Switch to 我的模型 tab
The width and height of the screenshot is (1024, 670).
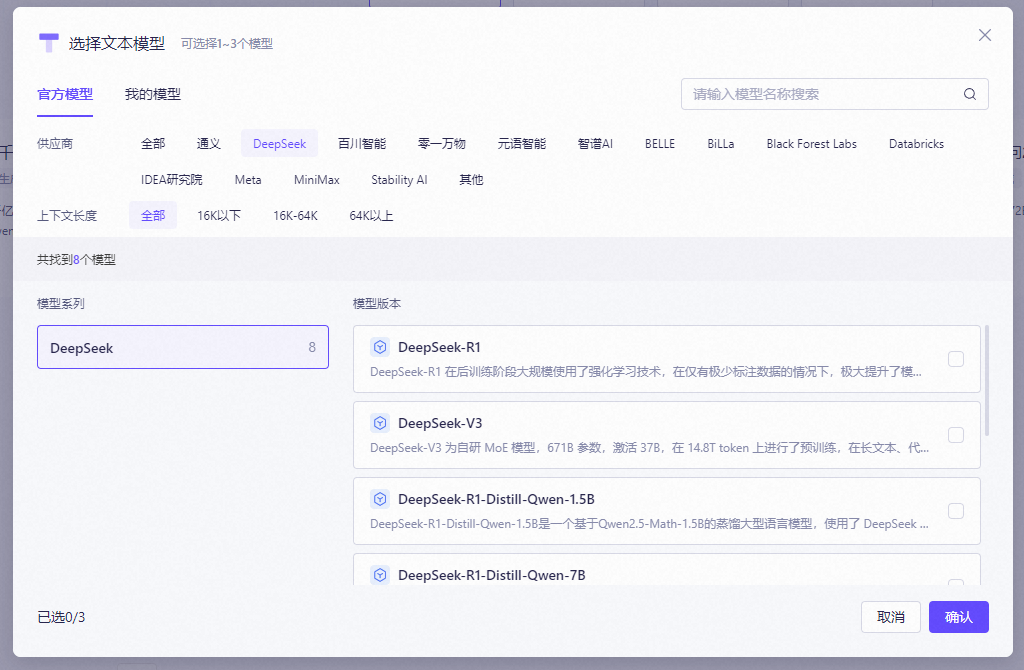[153, 95]
